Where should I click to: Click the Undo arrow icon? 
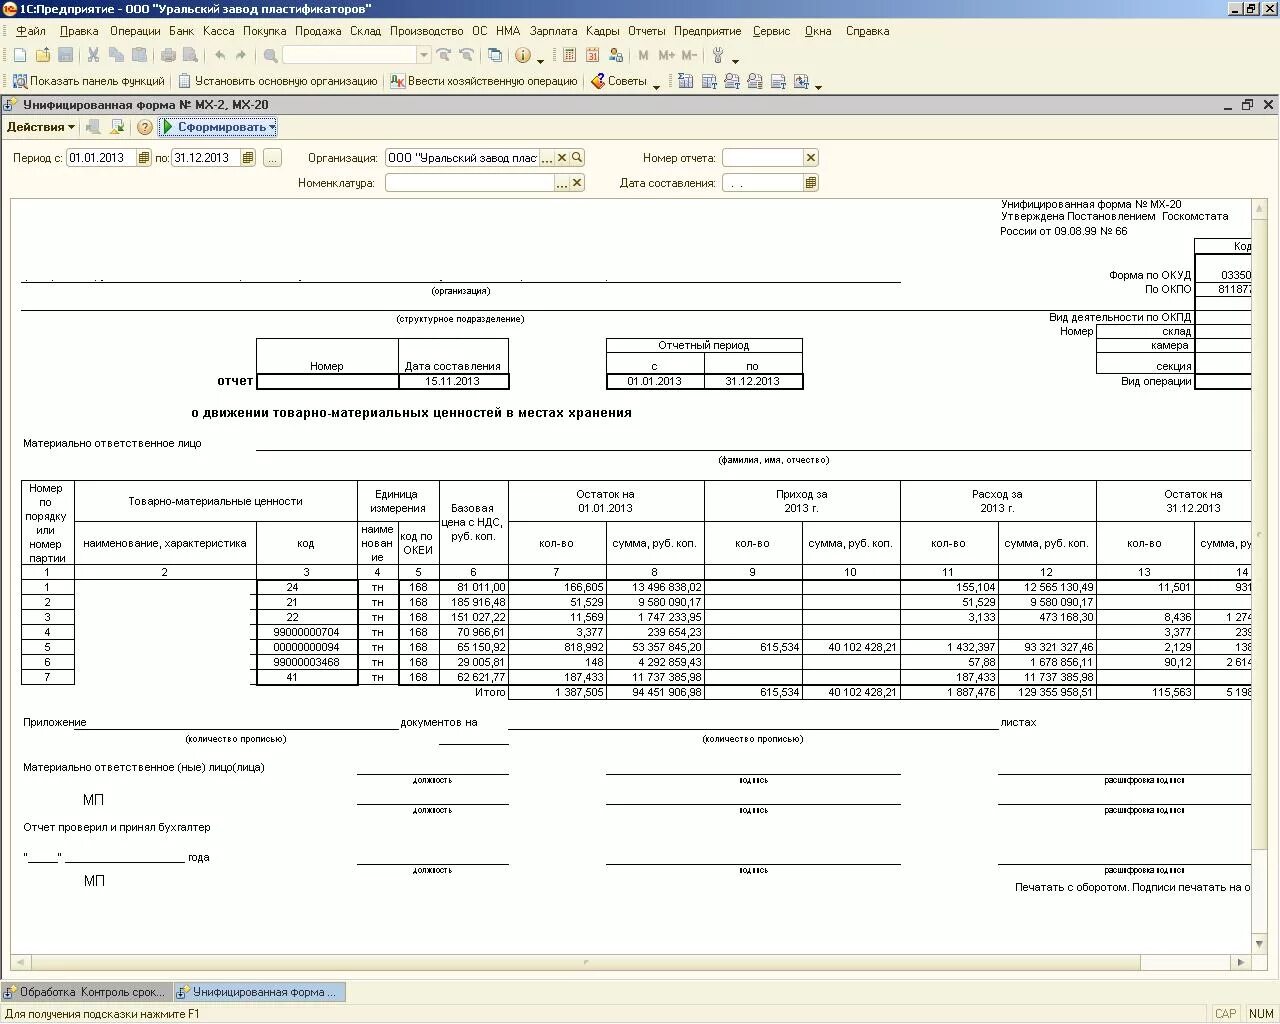point(219,55)
